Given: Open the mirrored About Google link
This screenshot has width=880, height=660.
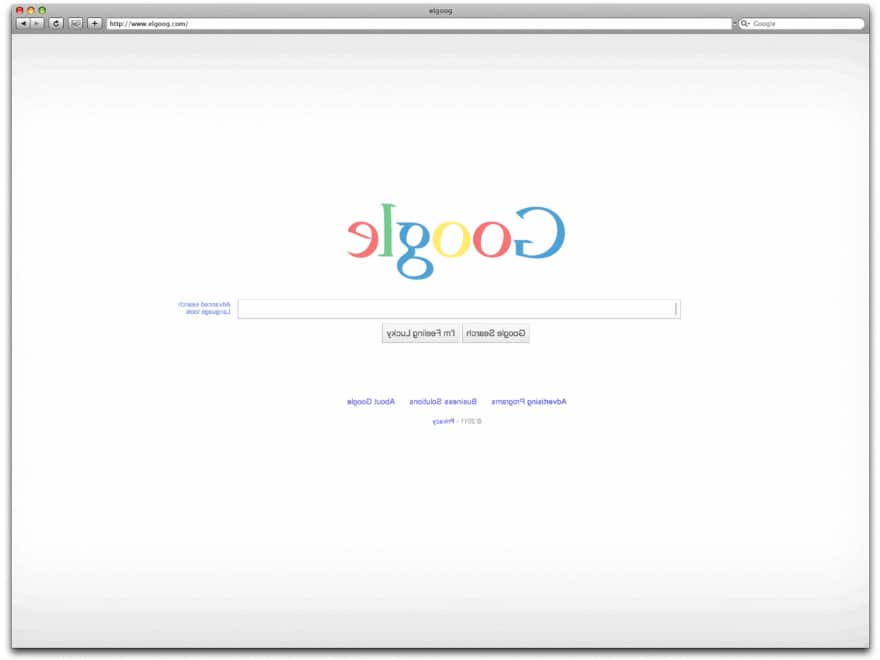Looking at the screenshot, I should 371,402.
